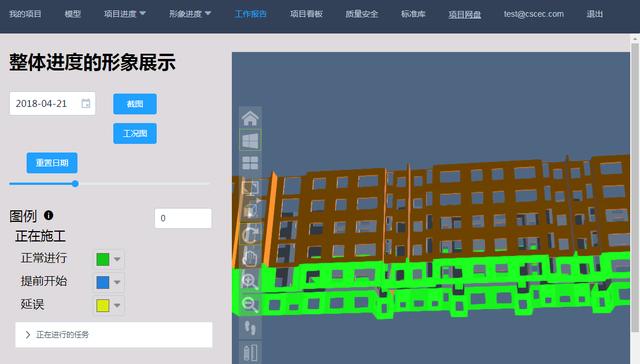Click the zoom in magnifier icon
640x364 pixels.
[250, 281]
